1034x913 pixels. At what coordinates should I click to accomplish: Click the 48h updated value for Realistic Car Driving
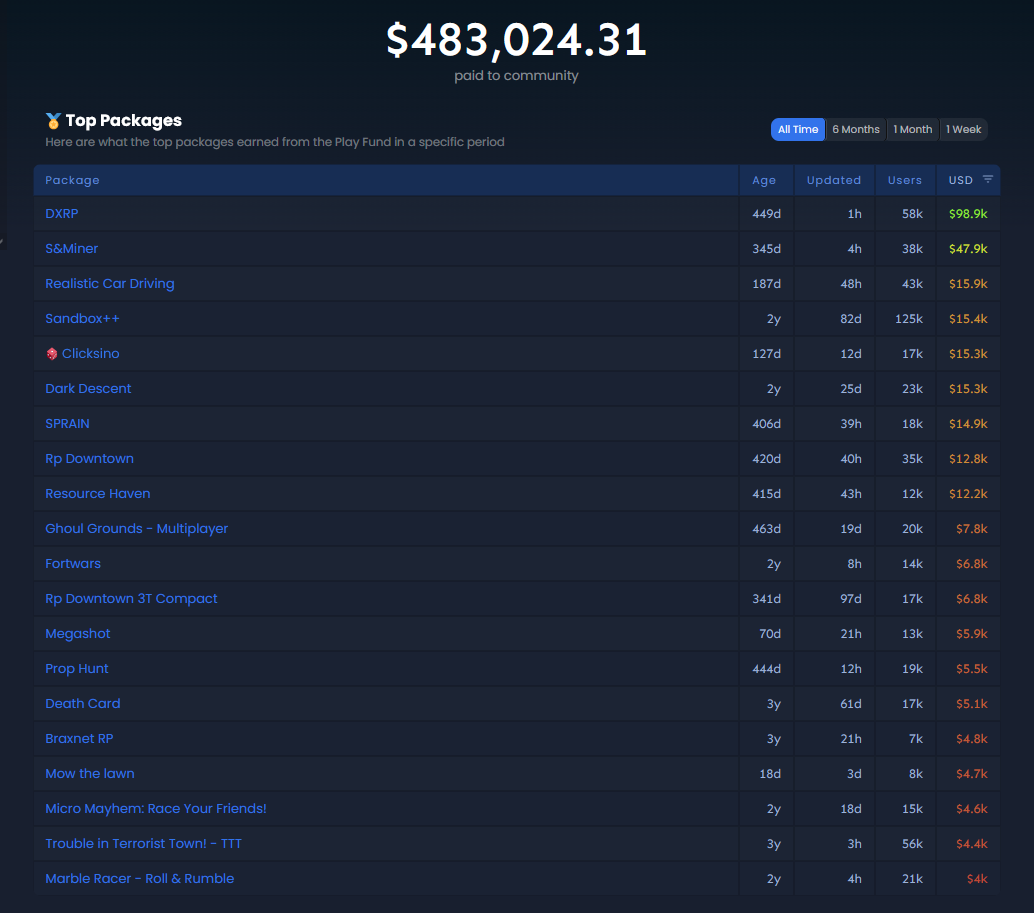pos(851,283)
